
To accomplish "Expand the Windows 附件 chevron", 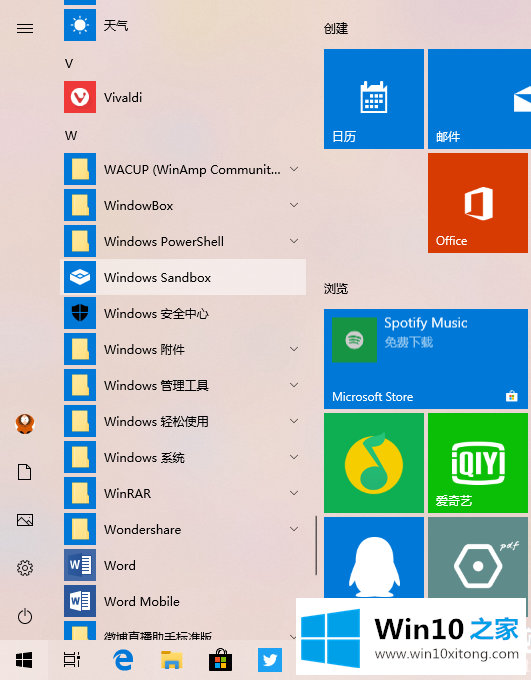I will click(x=294, y=349).
